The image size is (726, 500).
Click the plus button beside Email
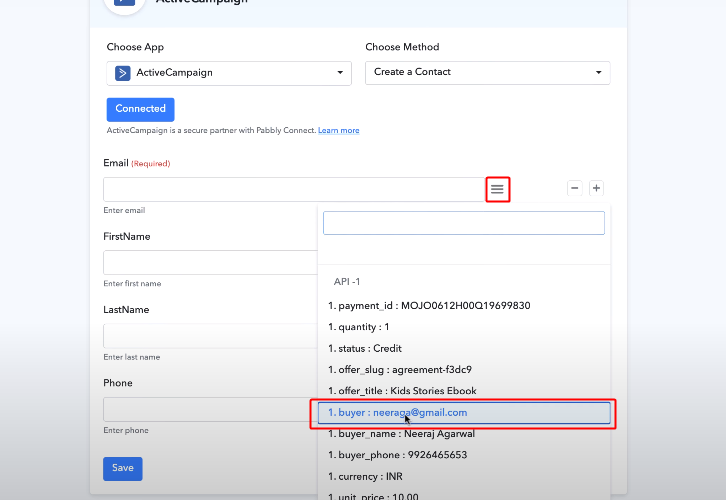[596, 188]
